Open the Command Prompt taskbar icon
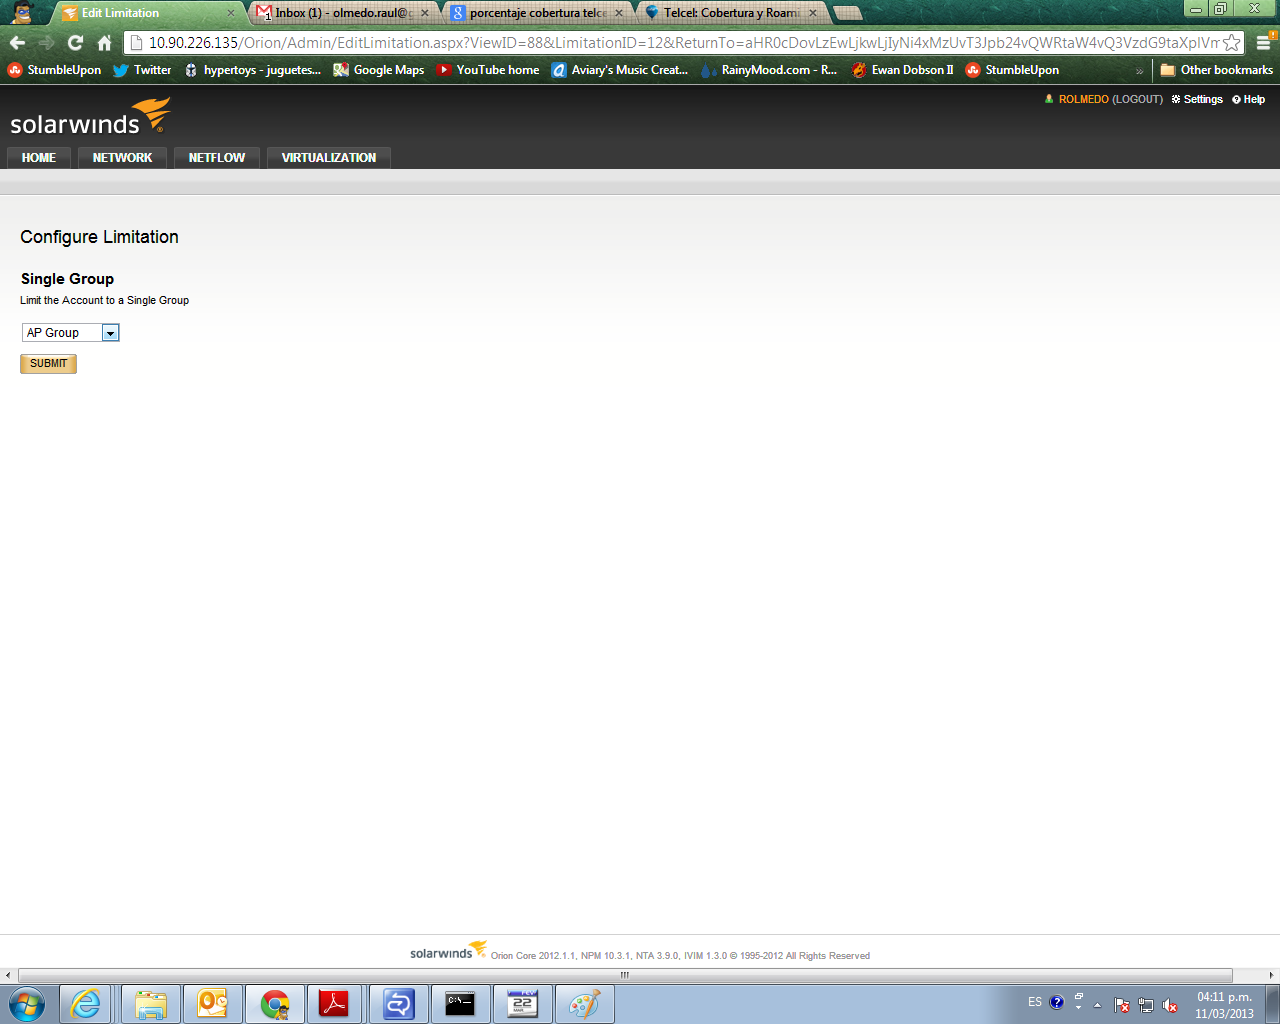1280x1024 pixels. [460, 1004]
